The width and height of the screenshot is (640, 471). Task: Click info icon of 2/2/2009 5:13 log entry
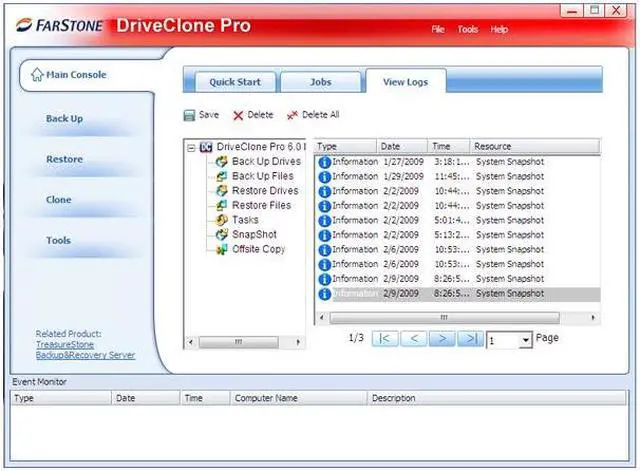[x=324, y=236]
